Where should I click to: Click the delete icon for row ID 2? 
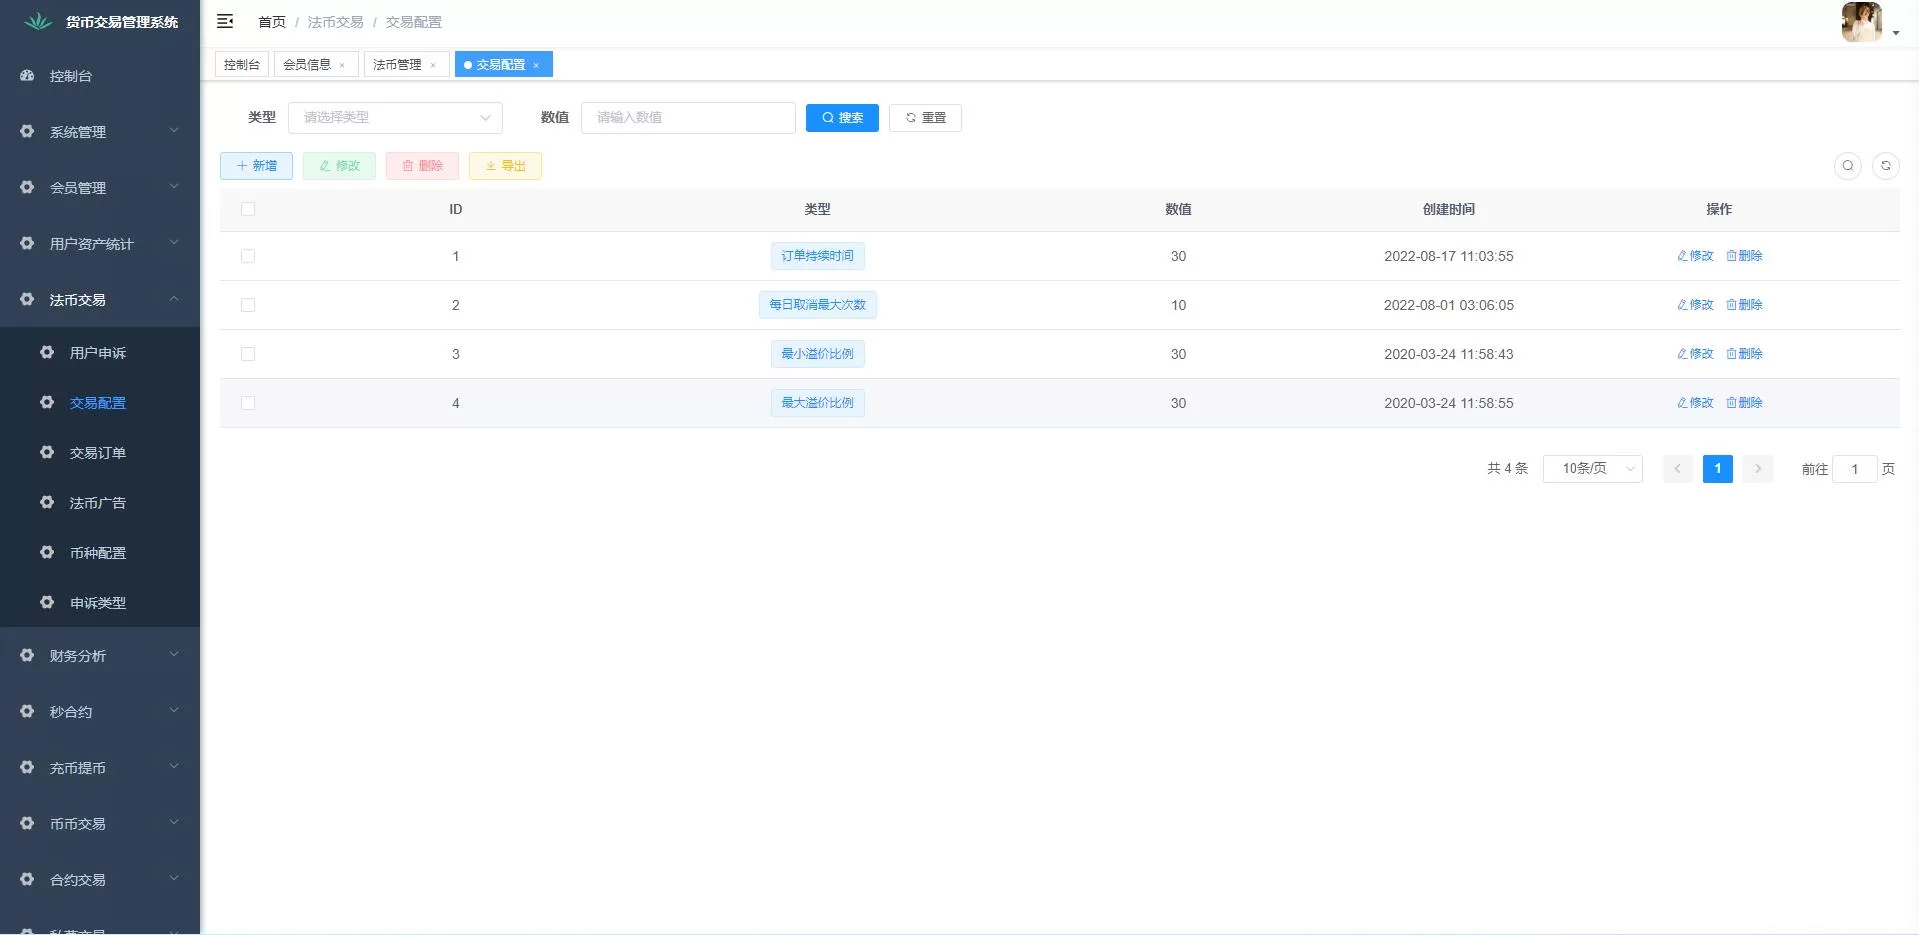pyautogui.click(x=1744, y=305)
